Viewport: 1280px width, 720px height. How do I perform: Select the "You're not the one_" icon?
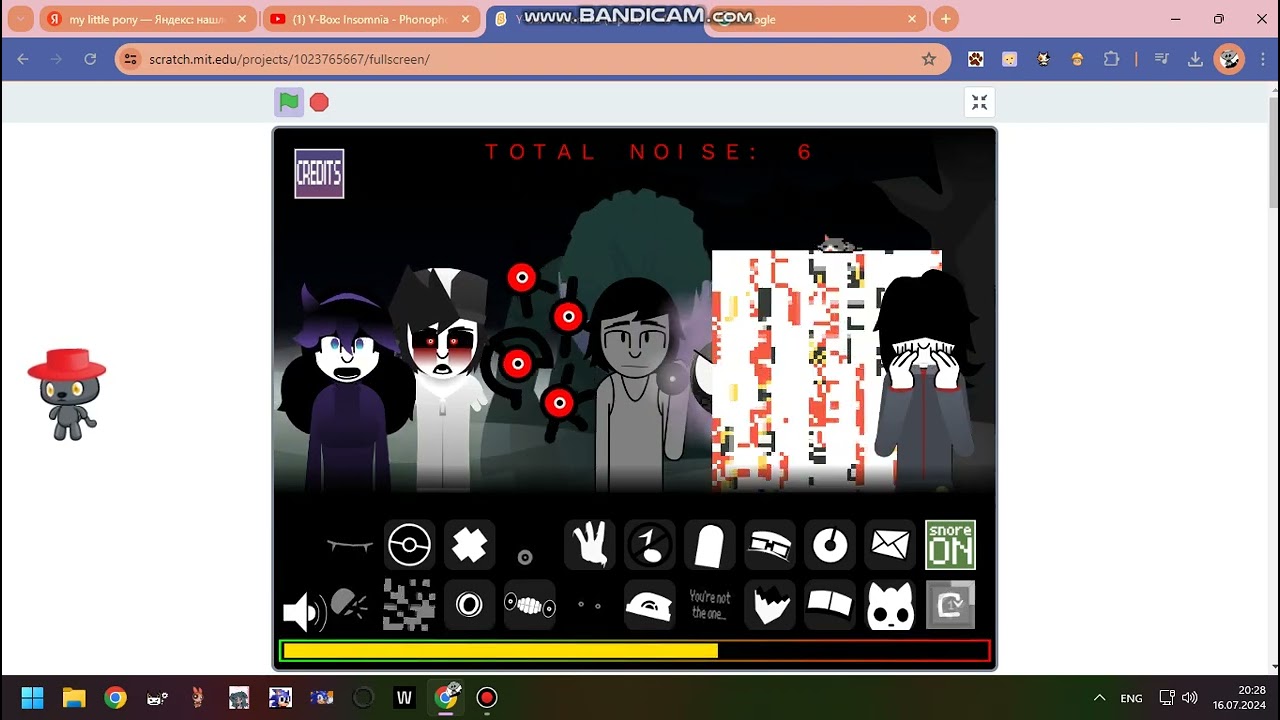pyautogui.click(x=710, y=605)
